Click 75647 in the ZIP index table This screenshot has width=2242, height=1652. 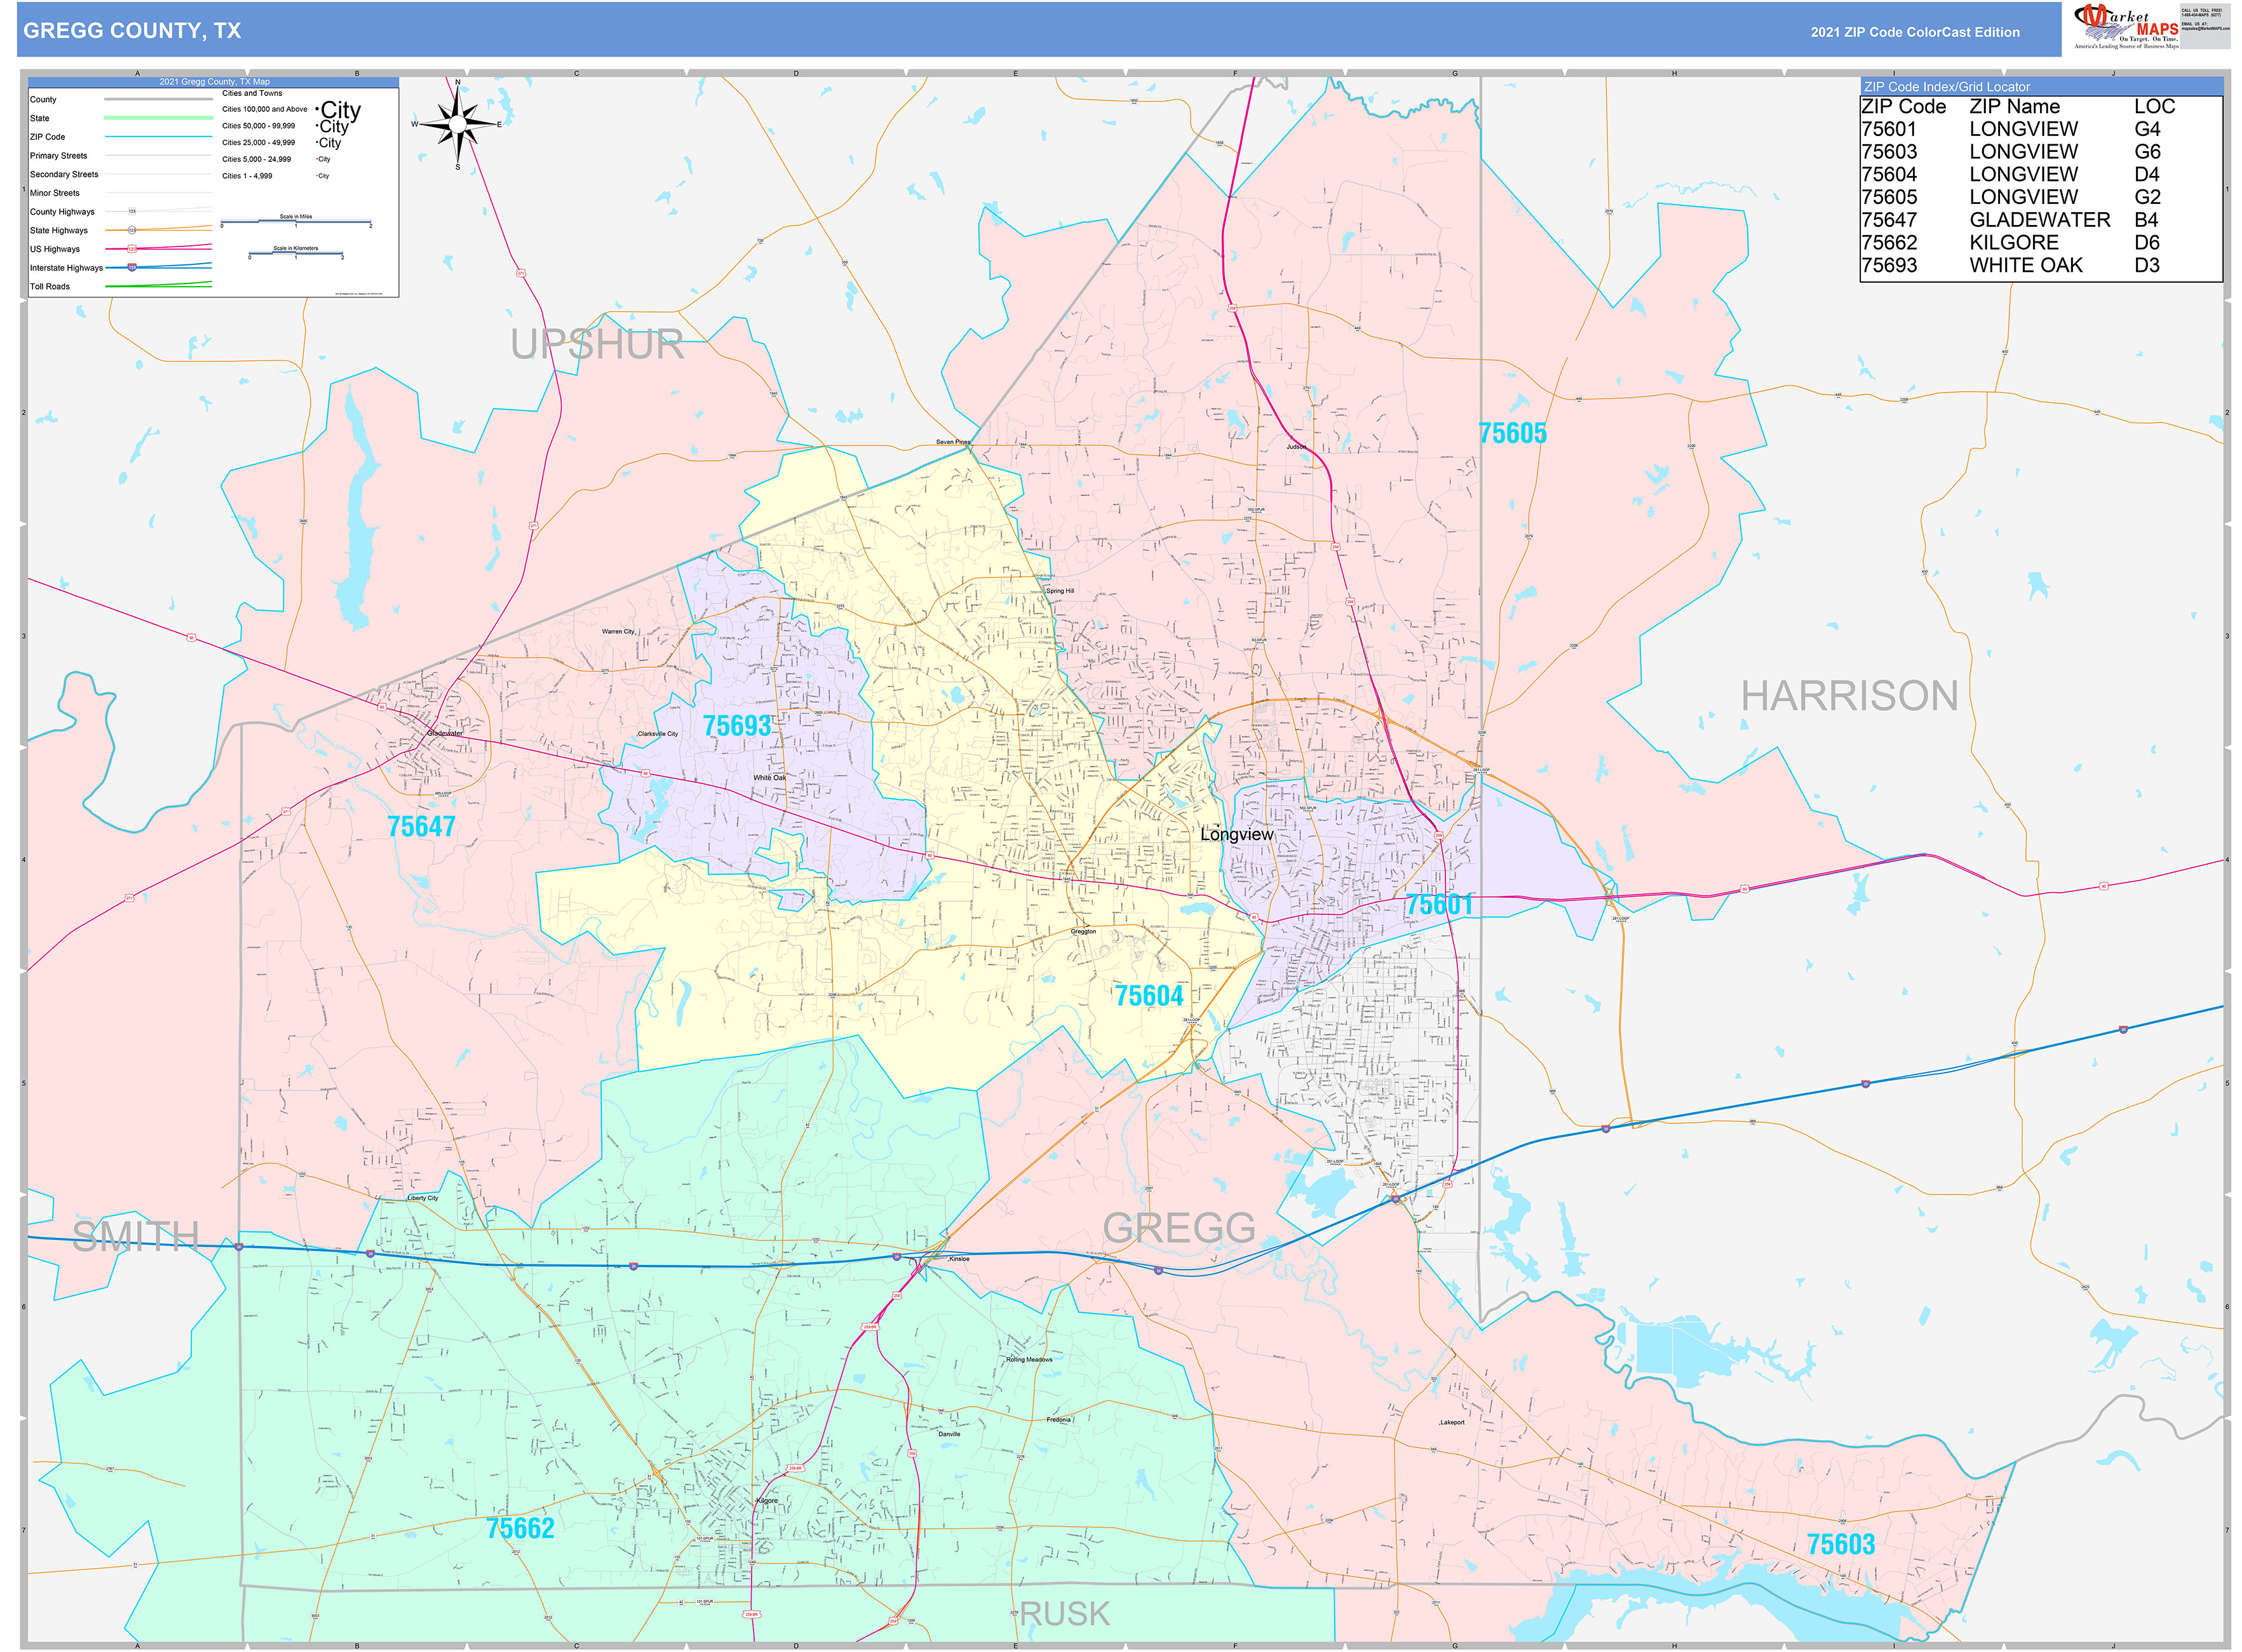pyautogui.click(x=1888, y=220)
